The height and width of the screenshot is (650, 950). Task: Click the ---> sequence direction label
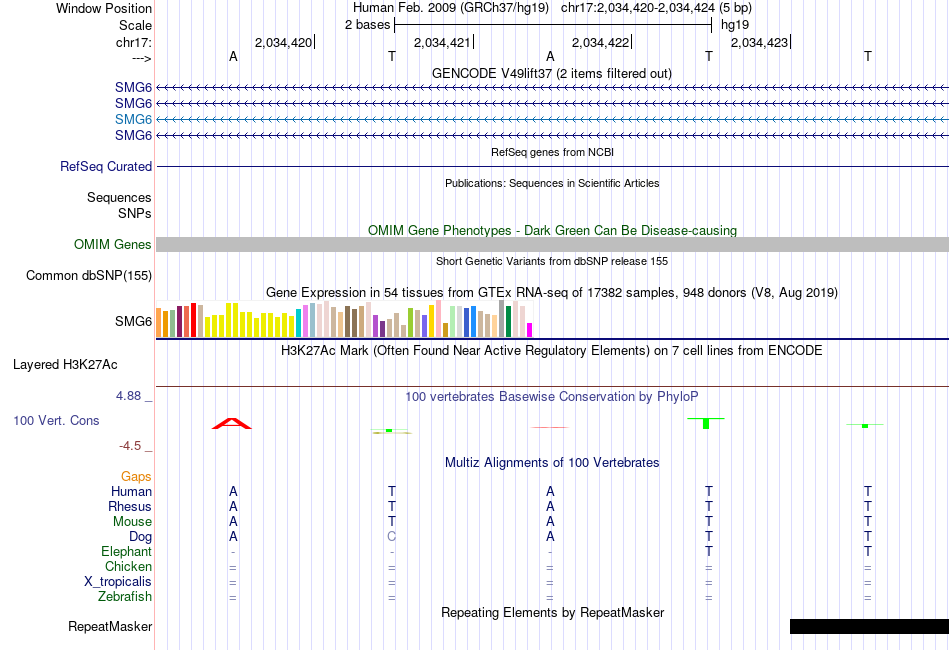[141, 58]
